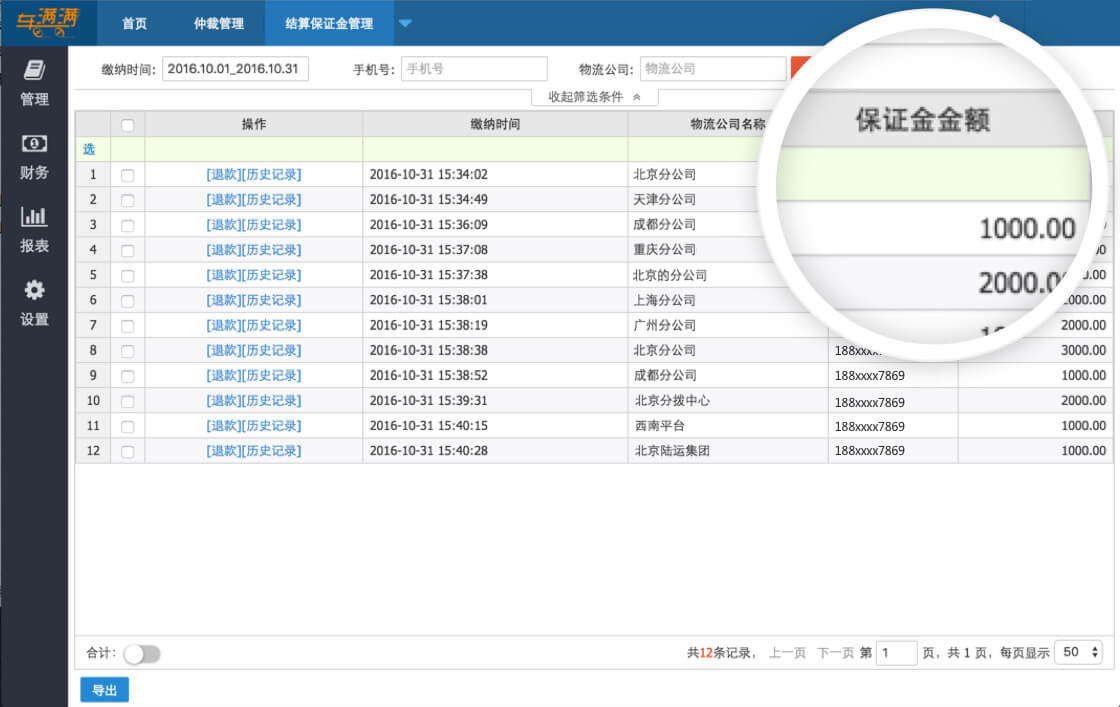Switch to the 首页 tab
This screenshot has width=1120, height=707.
point(134,23)
